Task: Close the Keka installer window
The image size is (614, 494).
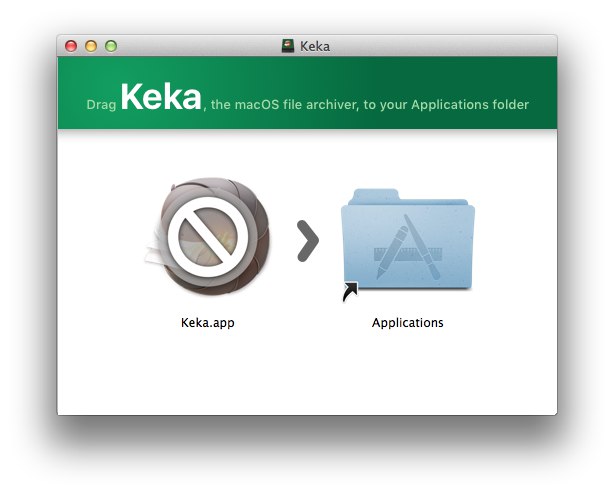Action: click(x=71, y=46)
